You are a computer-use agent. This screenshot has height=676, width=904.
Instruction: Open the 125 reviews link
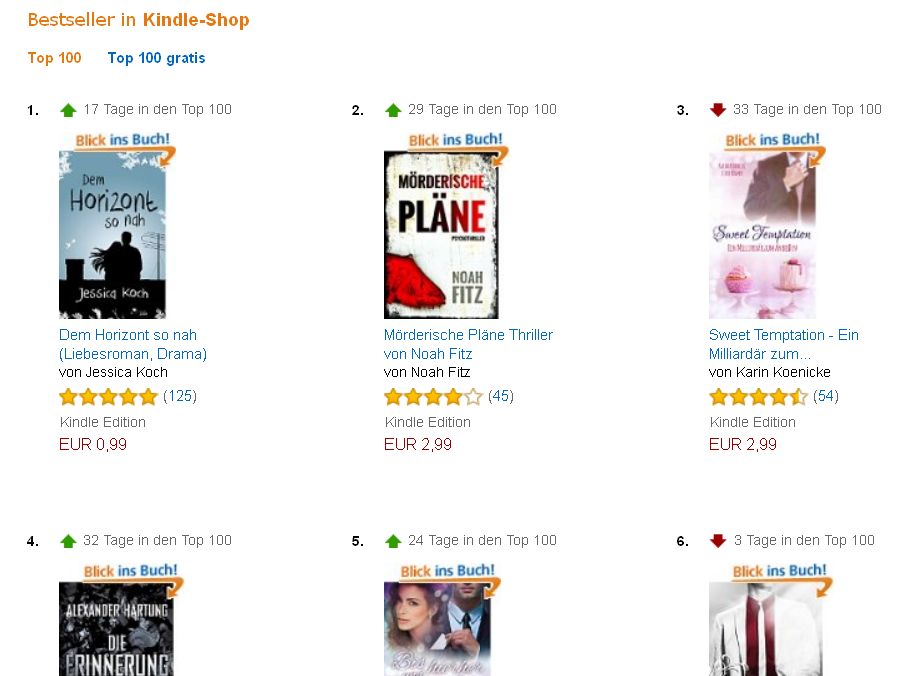click(180, 396)
